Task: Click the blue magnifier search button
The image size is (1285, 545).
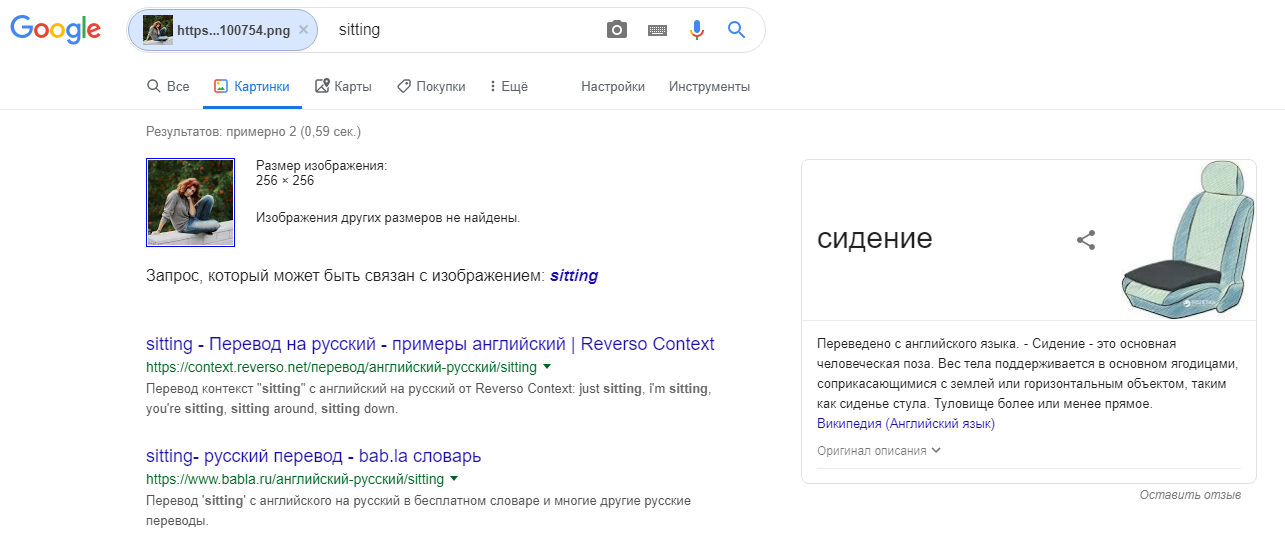Action: 737,30
